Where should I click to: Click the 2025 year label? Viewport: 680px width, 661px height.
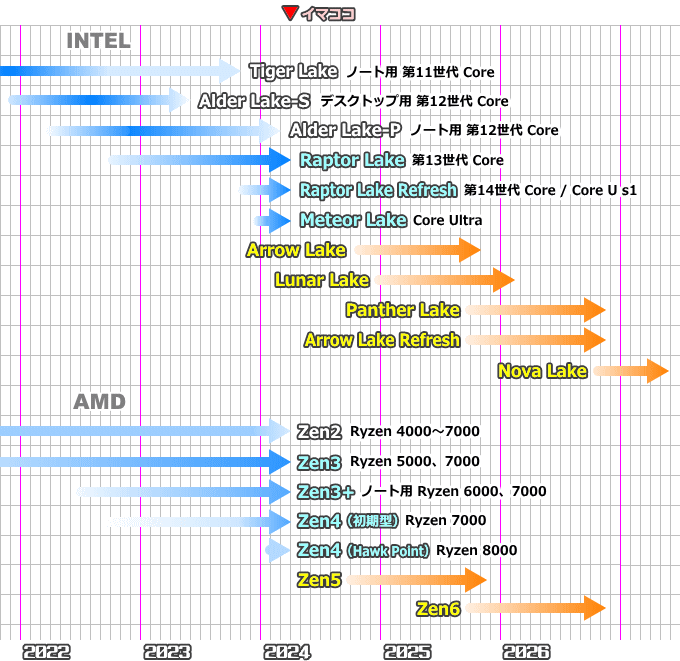point(407,652)
